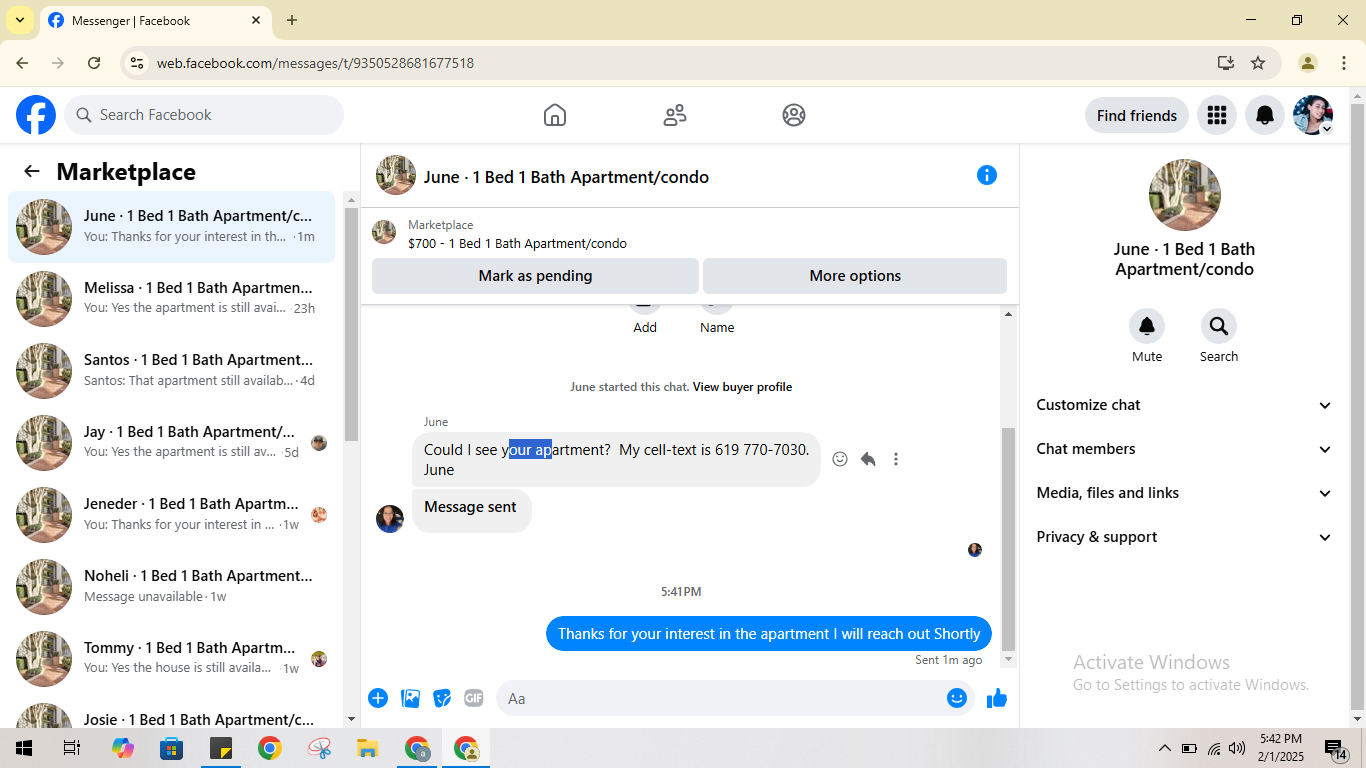Expand Privacy & support section
Viewport: 1366px width, 768px height.
pos(1184,537)
